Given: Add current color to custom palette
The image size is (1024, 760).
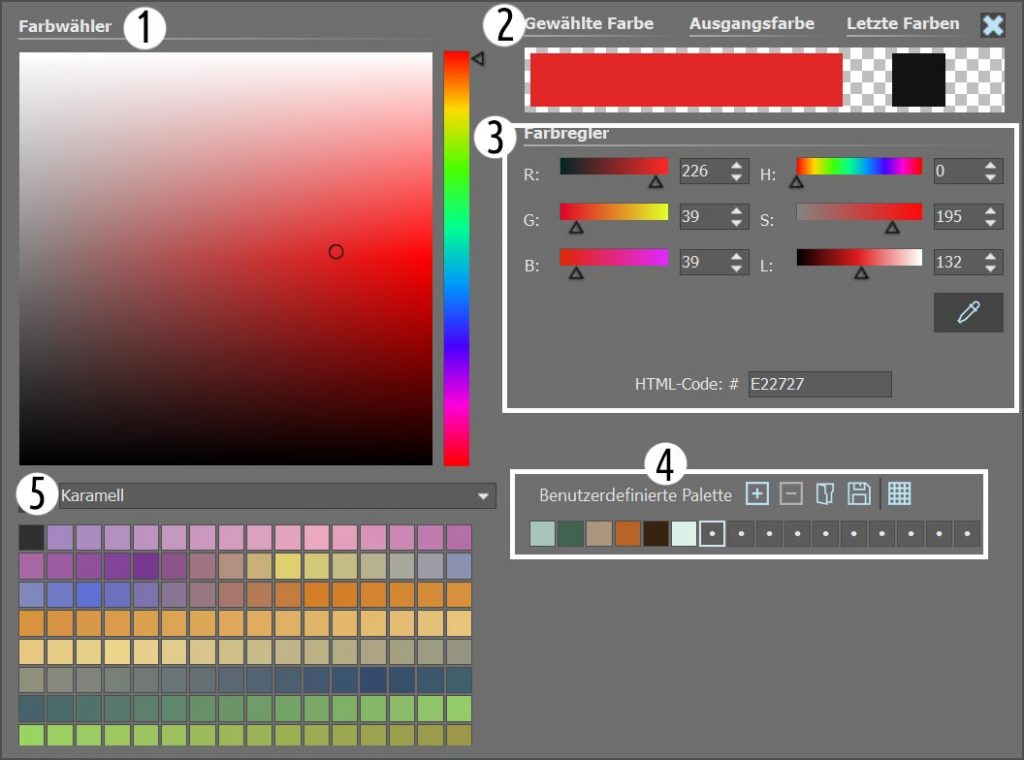Looking at the screenshot, I should click(x=757, y=493).
